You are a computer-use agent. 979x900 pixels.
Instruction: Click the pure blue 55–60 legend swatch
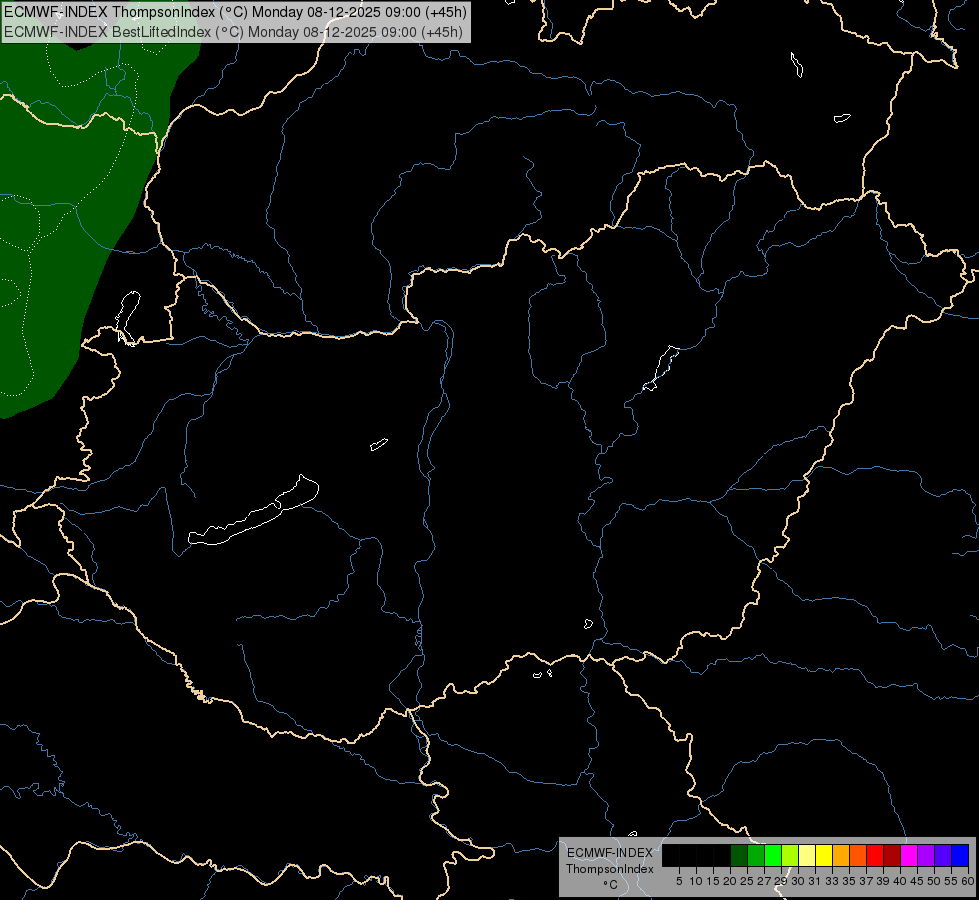[960, 855]
